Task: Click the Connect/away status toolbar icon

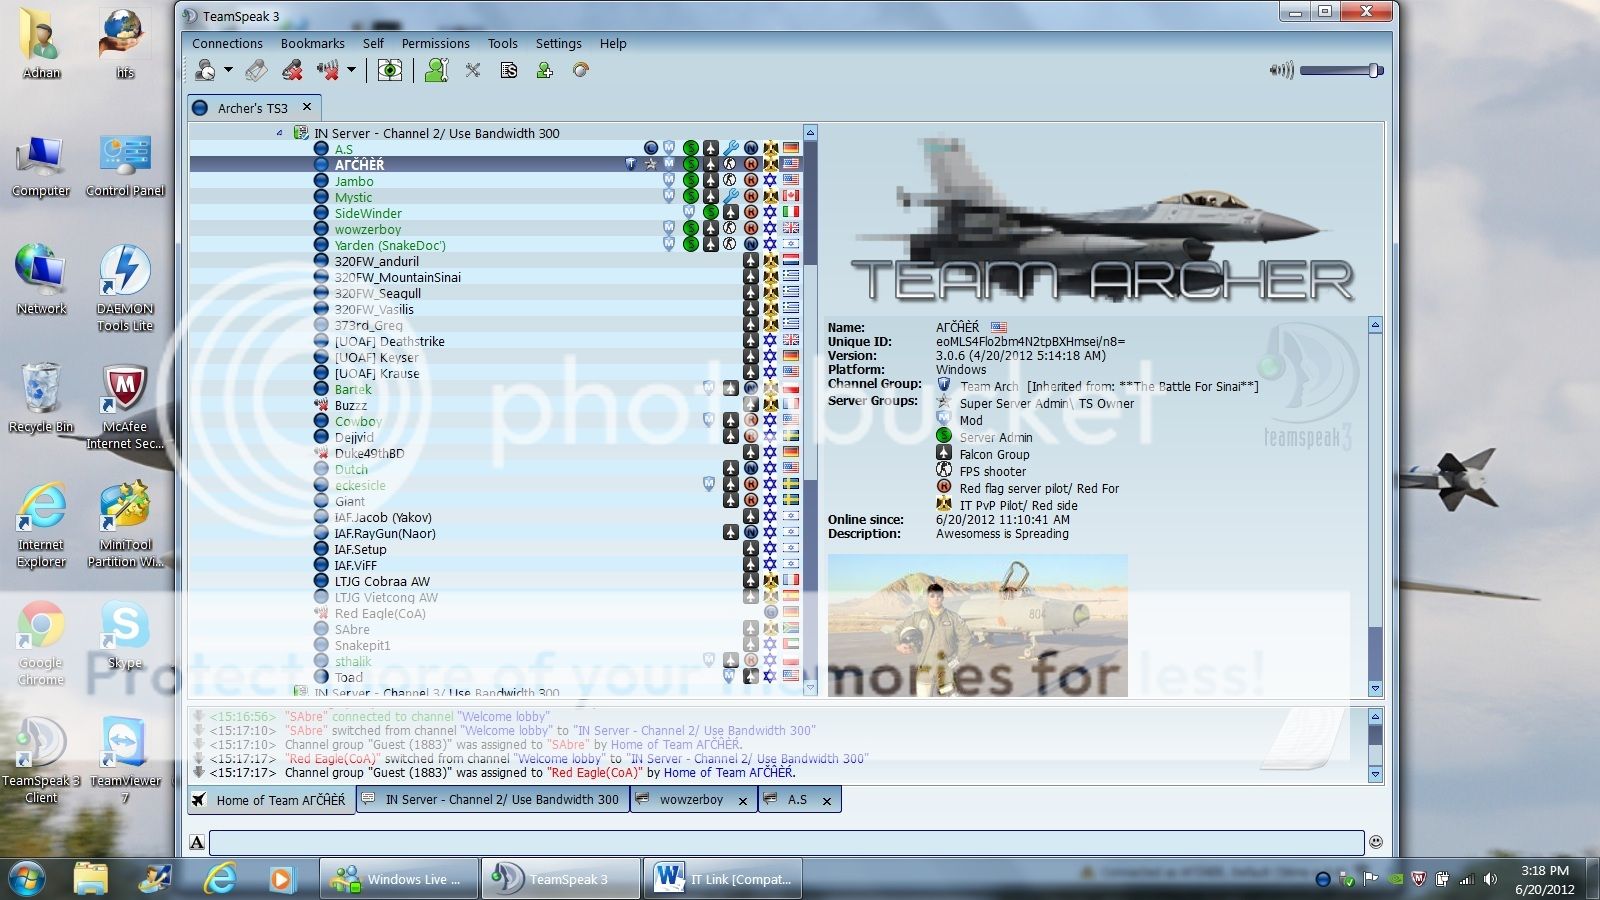Action: tap(206, 70)
